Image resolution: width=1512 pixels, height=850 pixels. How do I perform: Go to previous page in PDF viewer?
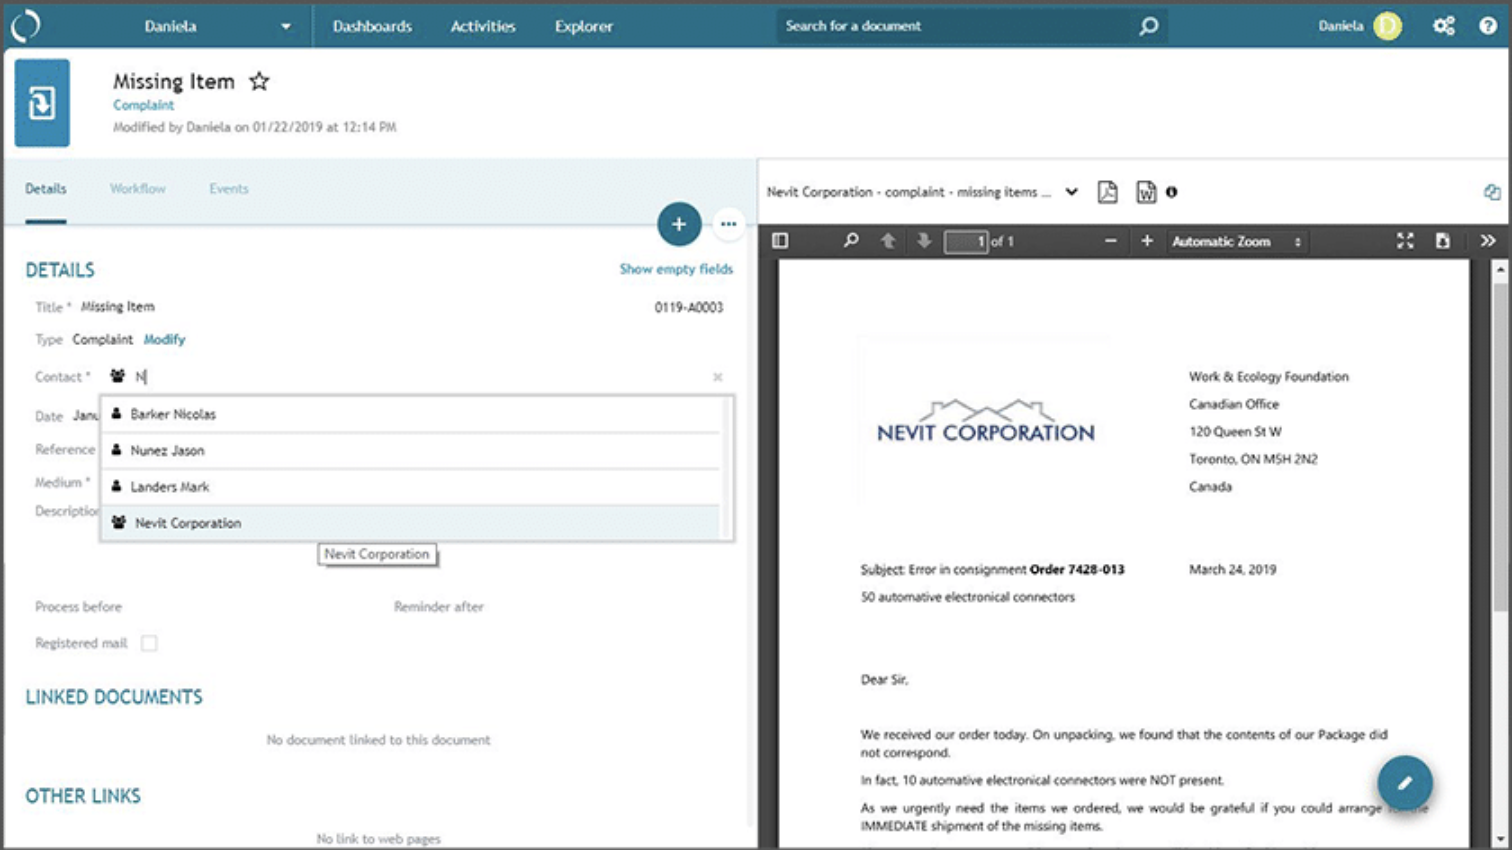(887, 241)
